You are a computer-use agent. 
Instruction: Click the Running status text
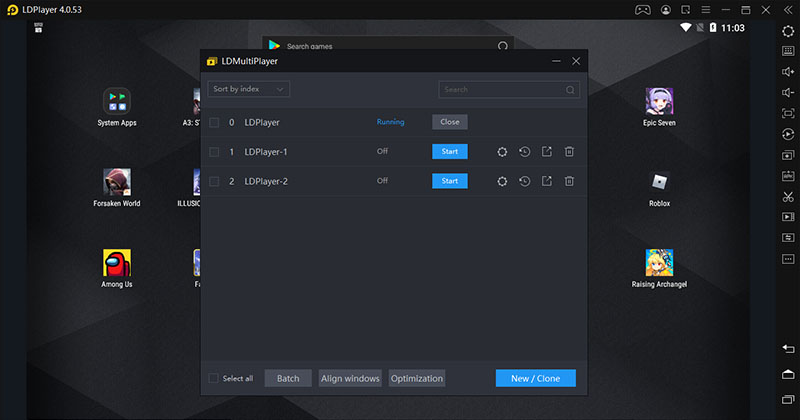(x=390, y=122)
